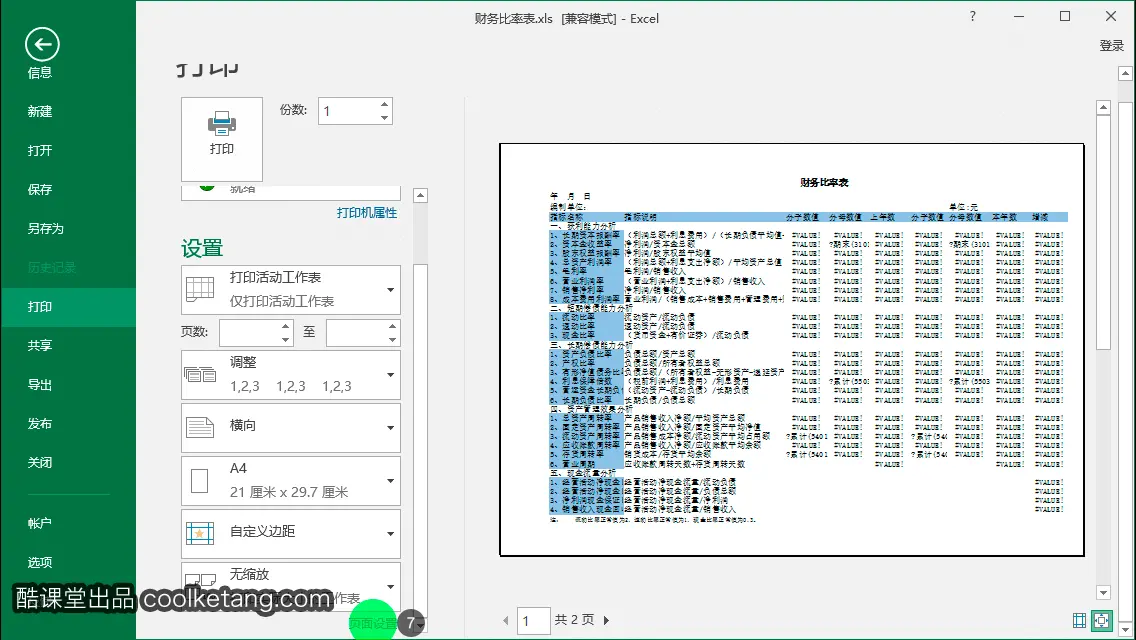
Task: Click the preview scrollbar up arrow
Action: (1103, 107)
